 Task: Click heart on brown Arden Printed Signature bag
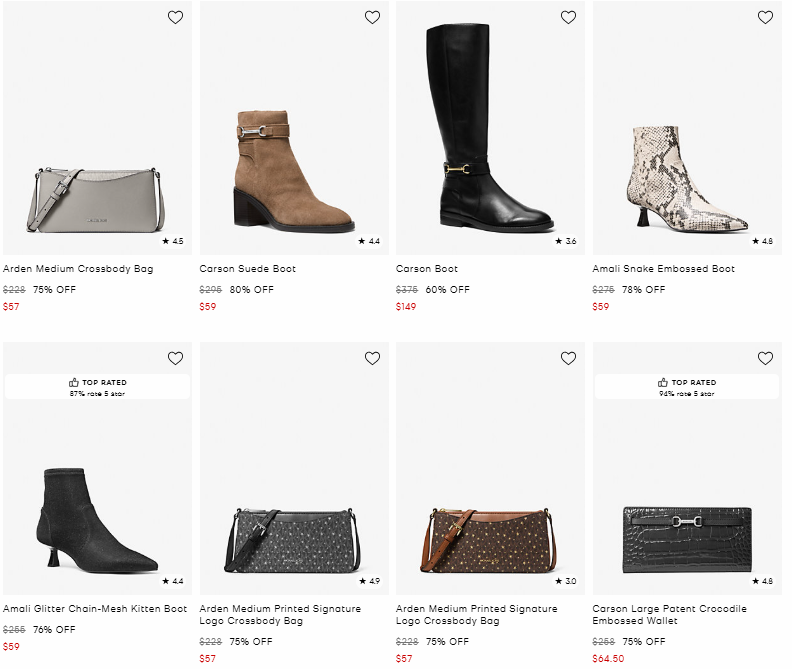point(568,358)
